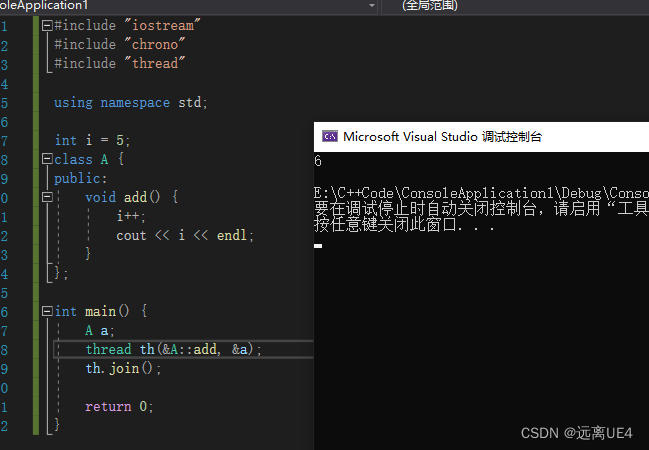Collapse the int main() function
The width and height of the screenshot is (649, 450).
47,311
